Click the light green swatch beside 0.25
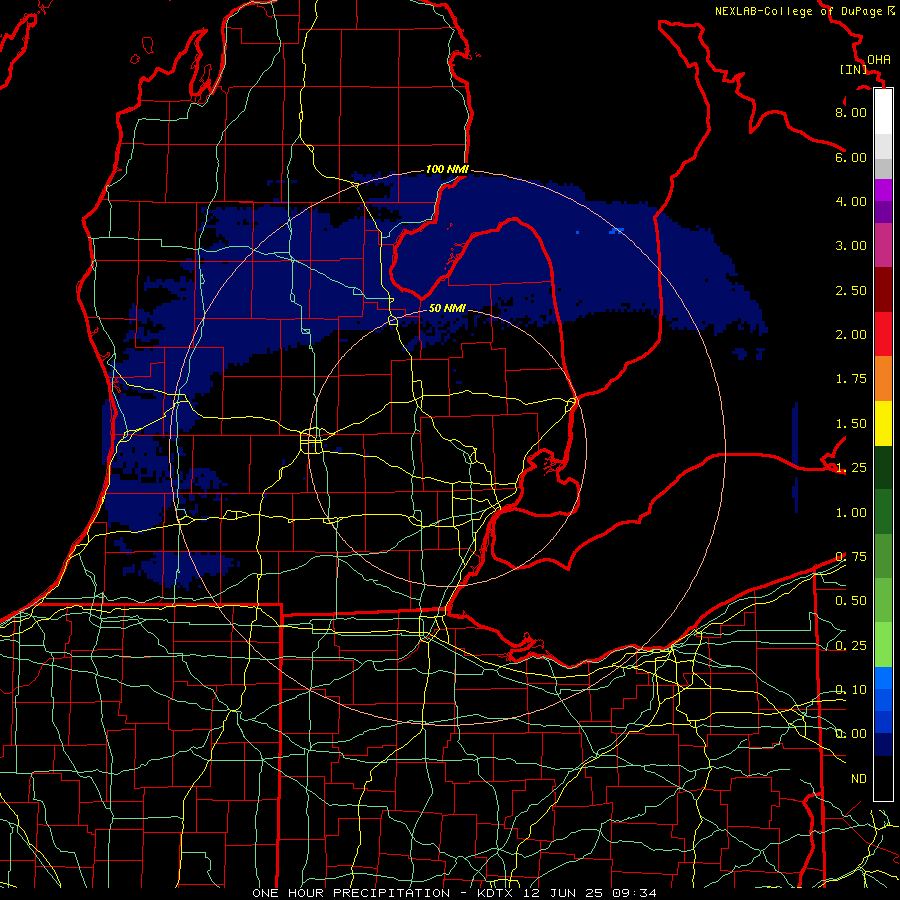 pos(883,645)
